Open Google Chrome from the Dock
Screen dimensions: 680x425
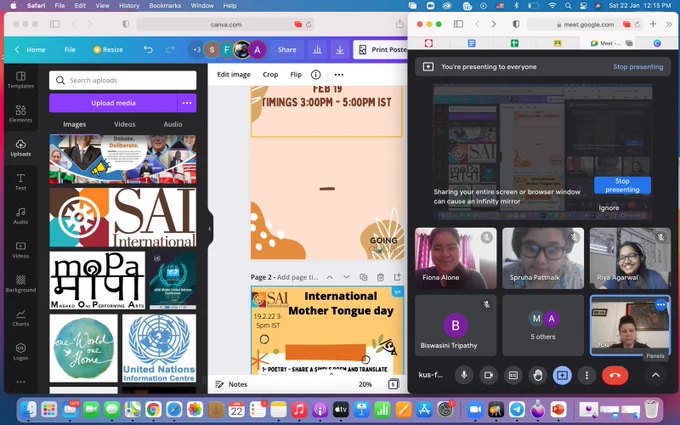153,409
